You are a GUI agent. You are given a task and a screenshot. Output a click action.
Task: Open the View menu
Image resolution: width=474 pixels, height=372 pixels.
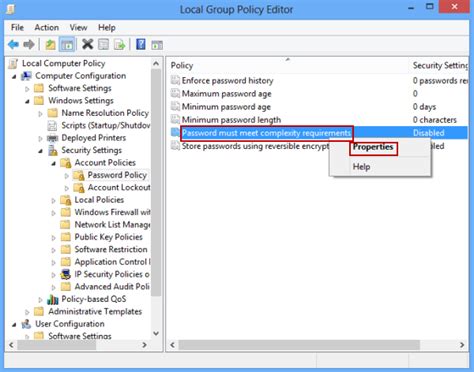(x=78, y=27)
